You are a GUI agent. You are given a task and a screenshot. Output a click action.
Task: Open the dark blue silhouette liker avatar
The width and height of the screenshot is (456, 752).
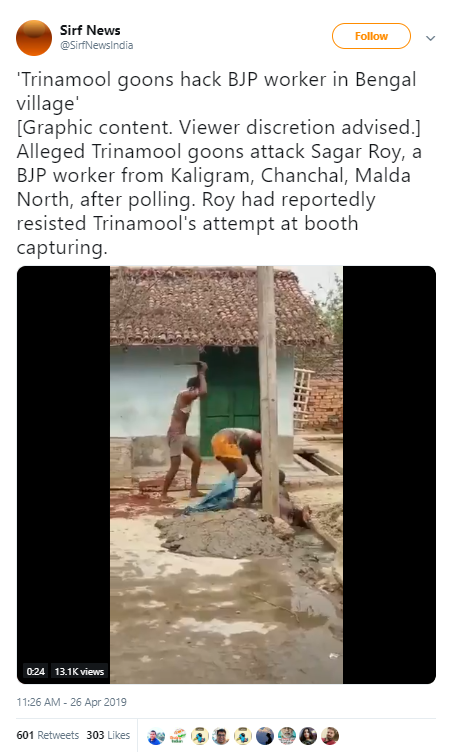(x=265, y=736)
